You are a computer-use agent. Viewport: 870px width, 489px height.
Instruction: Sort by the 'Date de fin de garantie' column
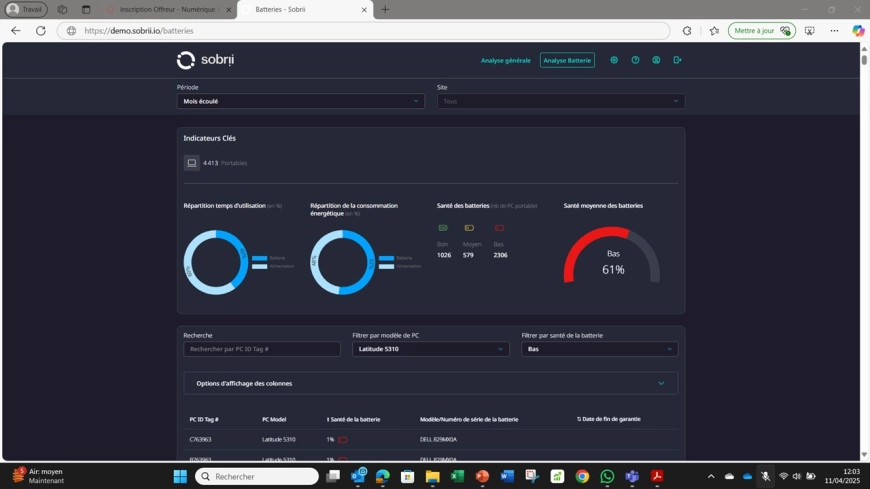pyautogui.click(x=609, y=419)
